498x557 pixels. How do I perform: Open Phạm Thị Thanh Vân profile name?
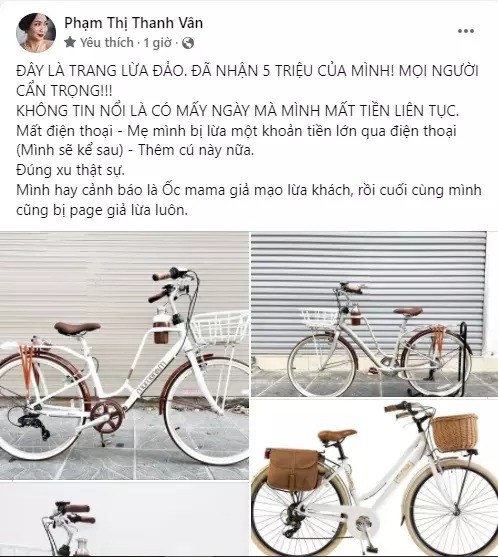[x=134, y=23]
